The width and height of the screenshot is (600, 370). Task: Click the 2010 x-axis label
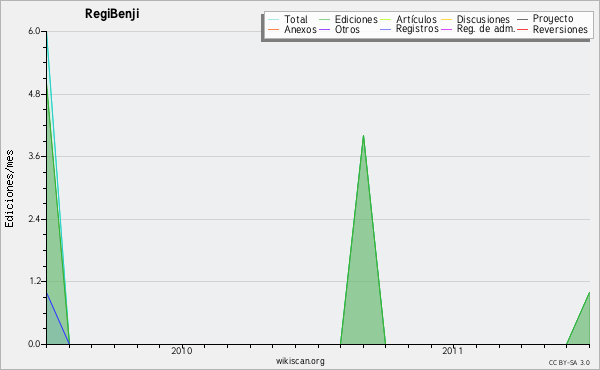click(182, 351)
